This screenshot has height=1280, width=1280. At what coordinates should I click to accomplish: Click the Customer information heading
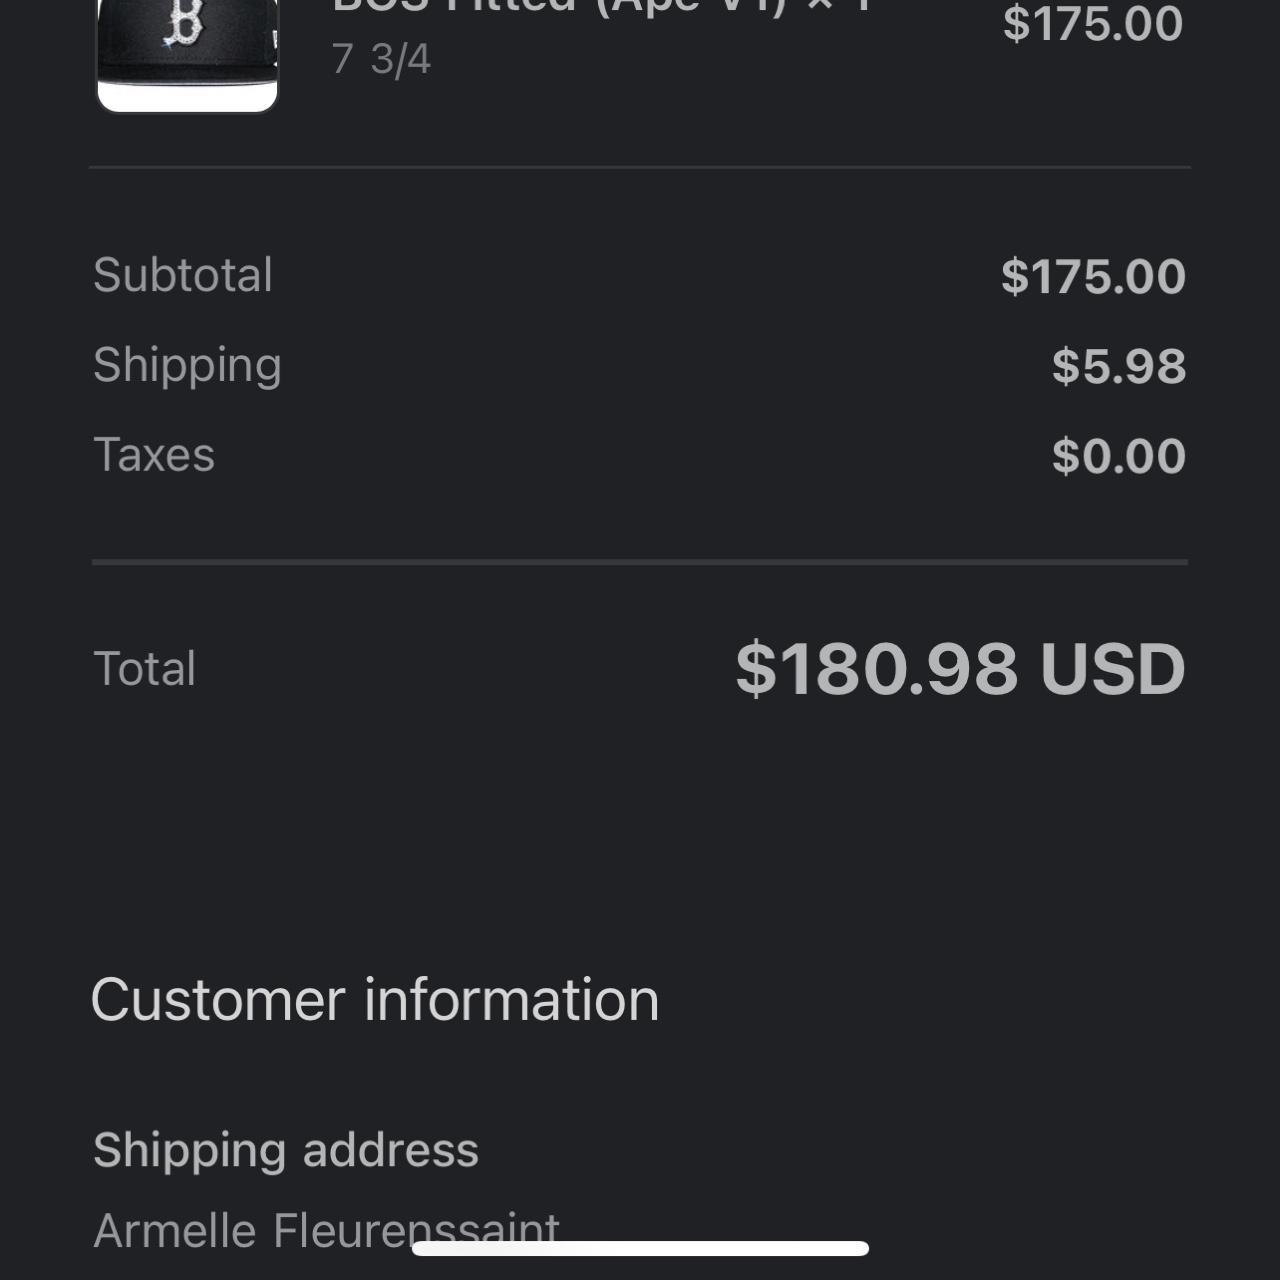(x=375, y=999)
